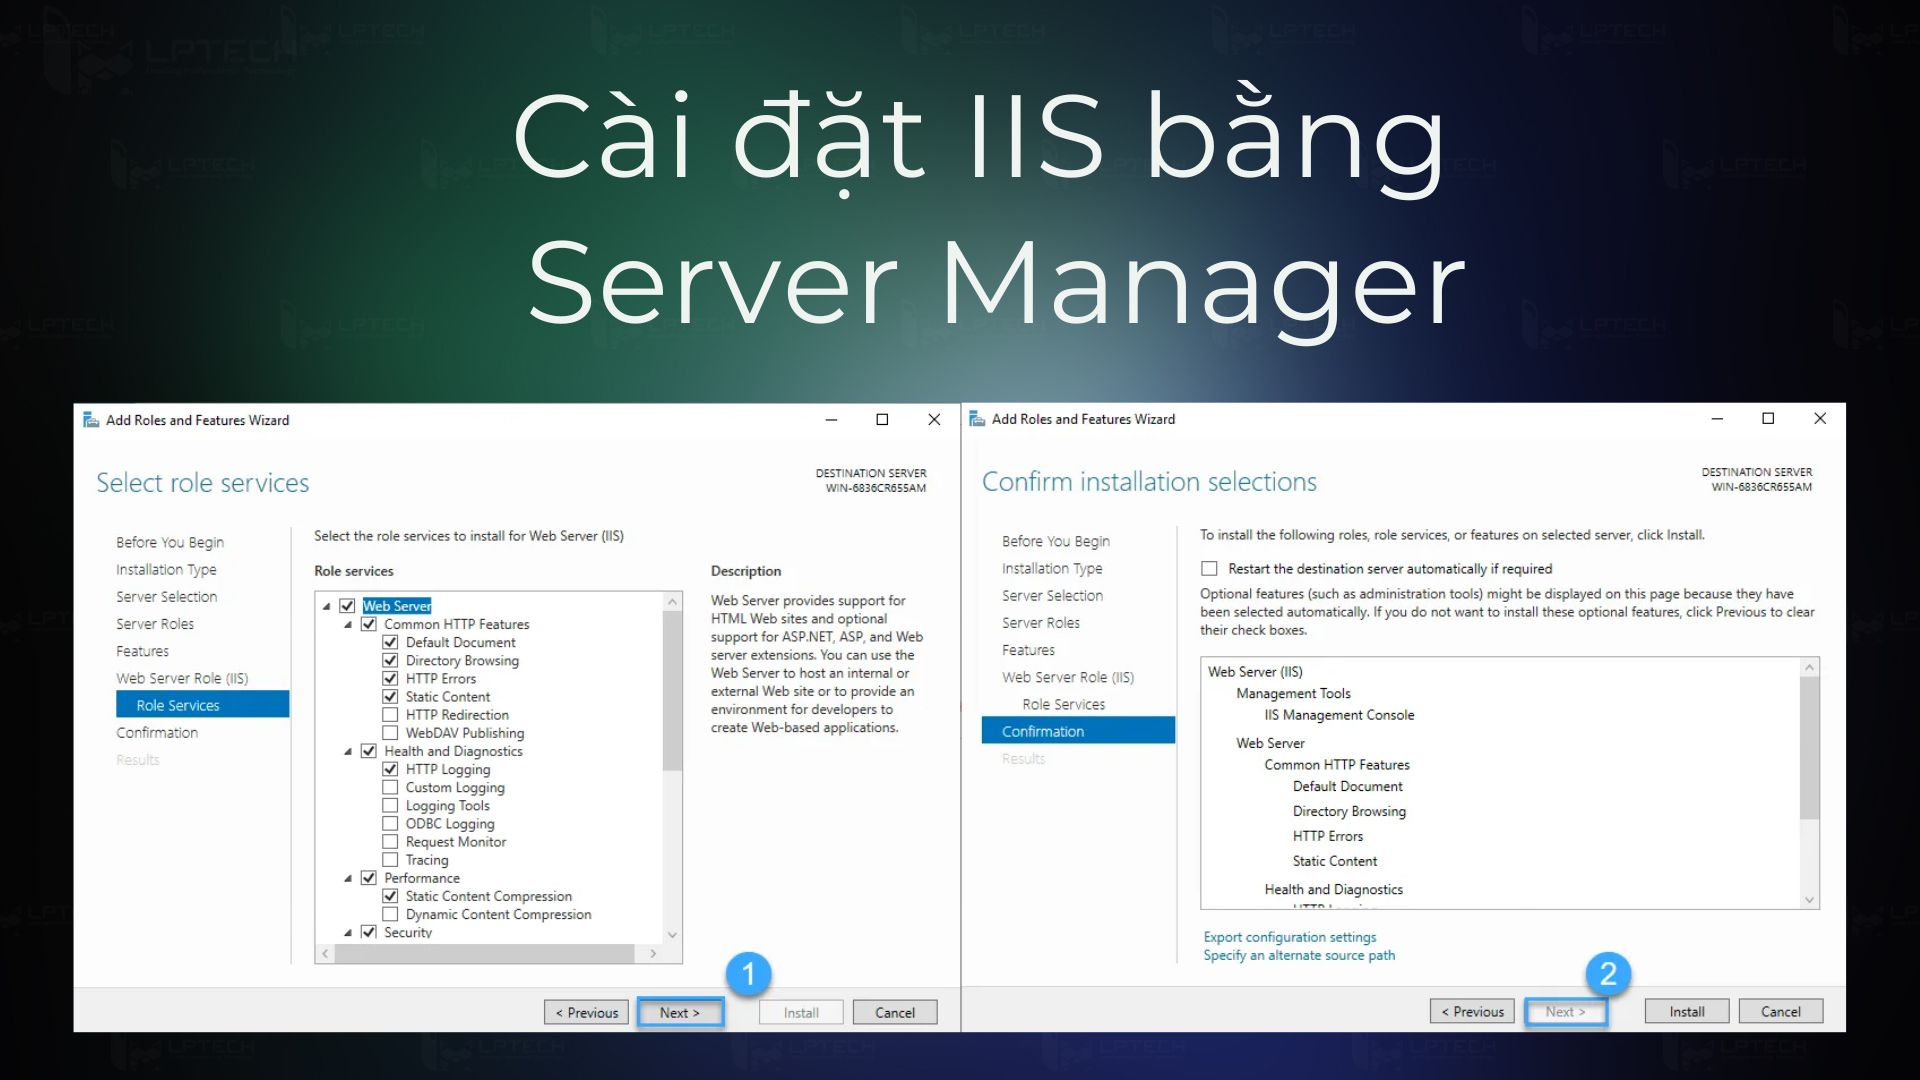Maximize the left Add Roles wizard window
The height and width of the screenshot is (1080, 1920).
(x=882, y=420)
